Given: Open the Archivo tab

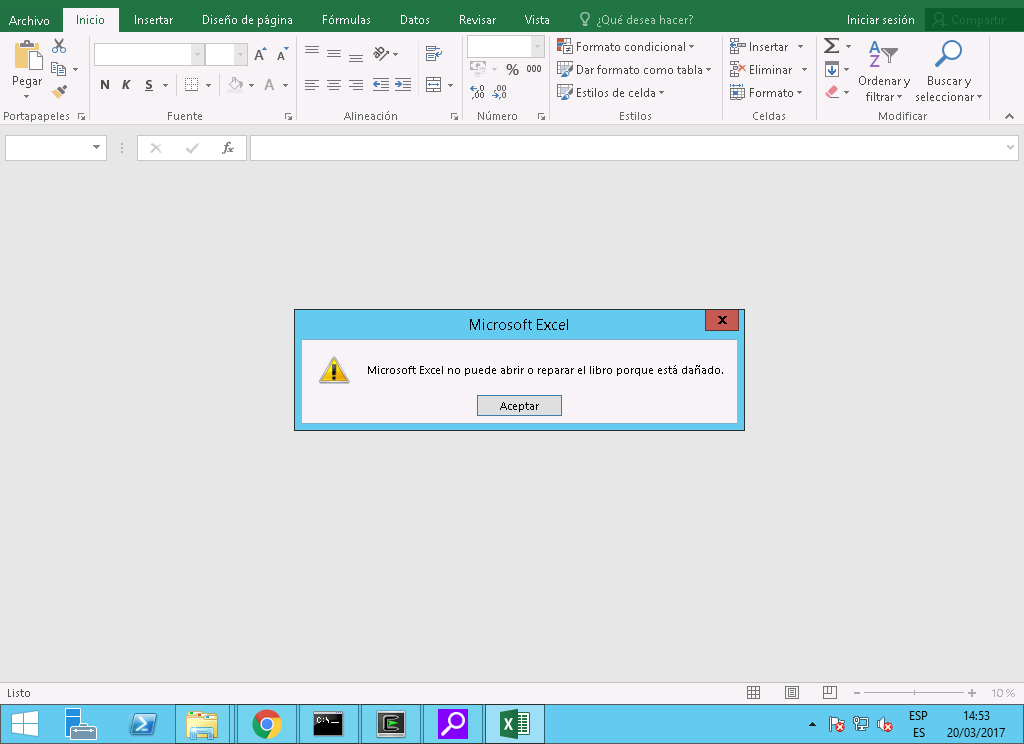Looking at the screenshot, I should point(29,20).
